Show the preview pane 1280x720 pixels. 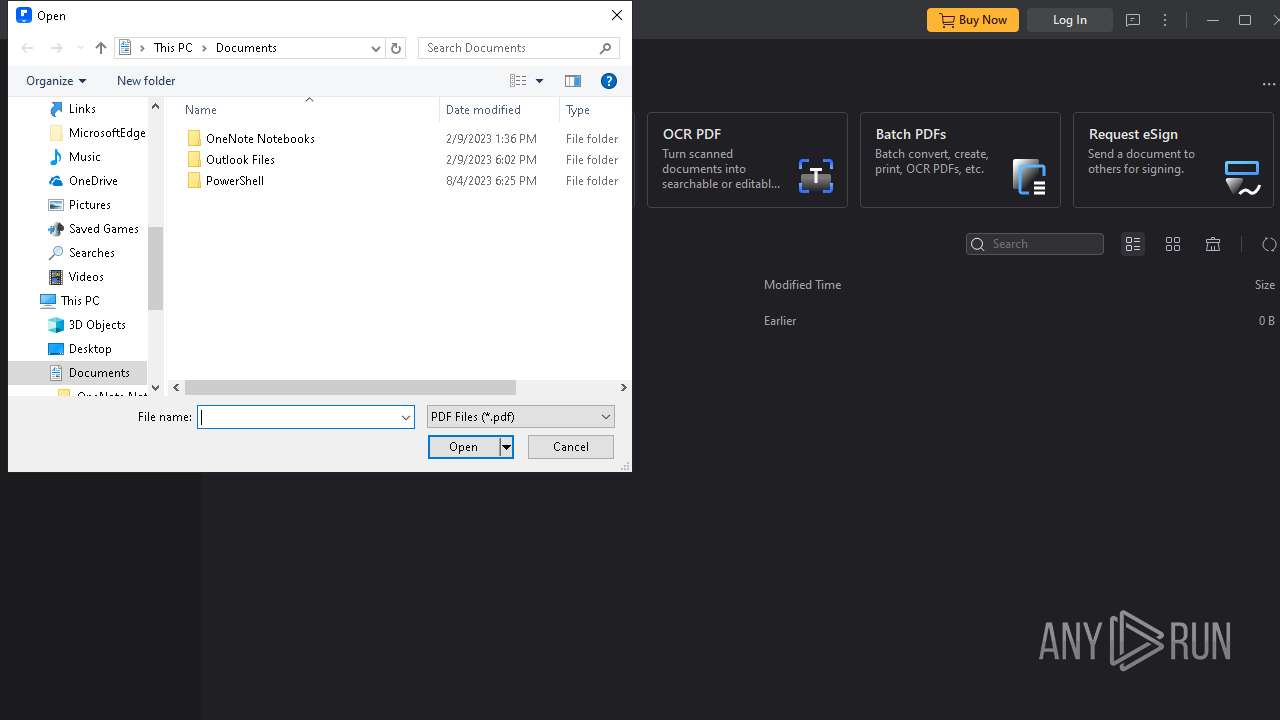pyautogui.click(x=573, y=81)
